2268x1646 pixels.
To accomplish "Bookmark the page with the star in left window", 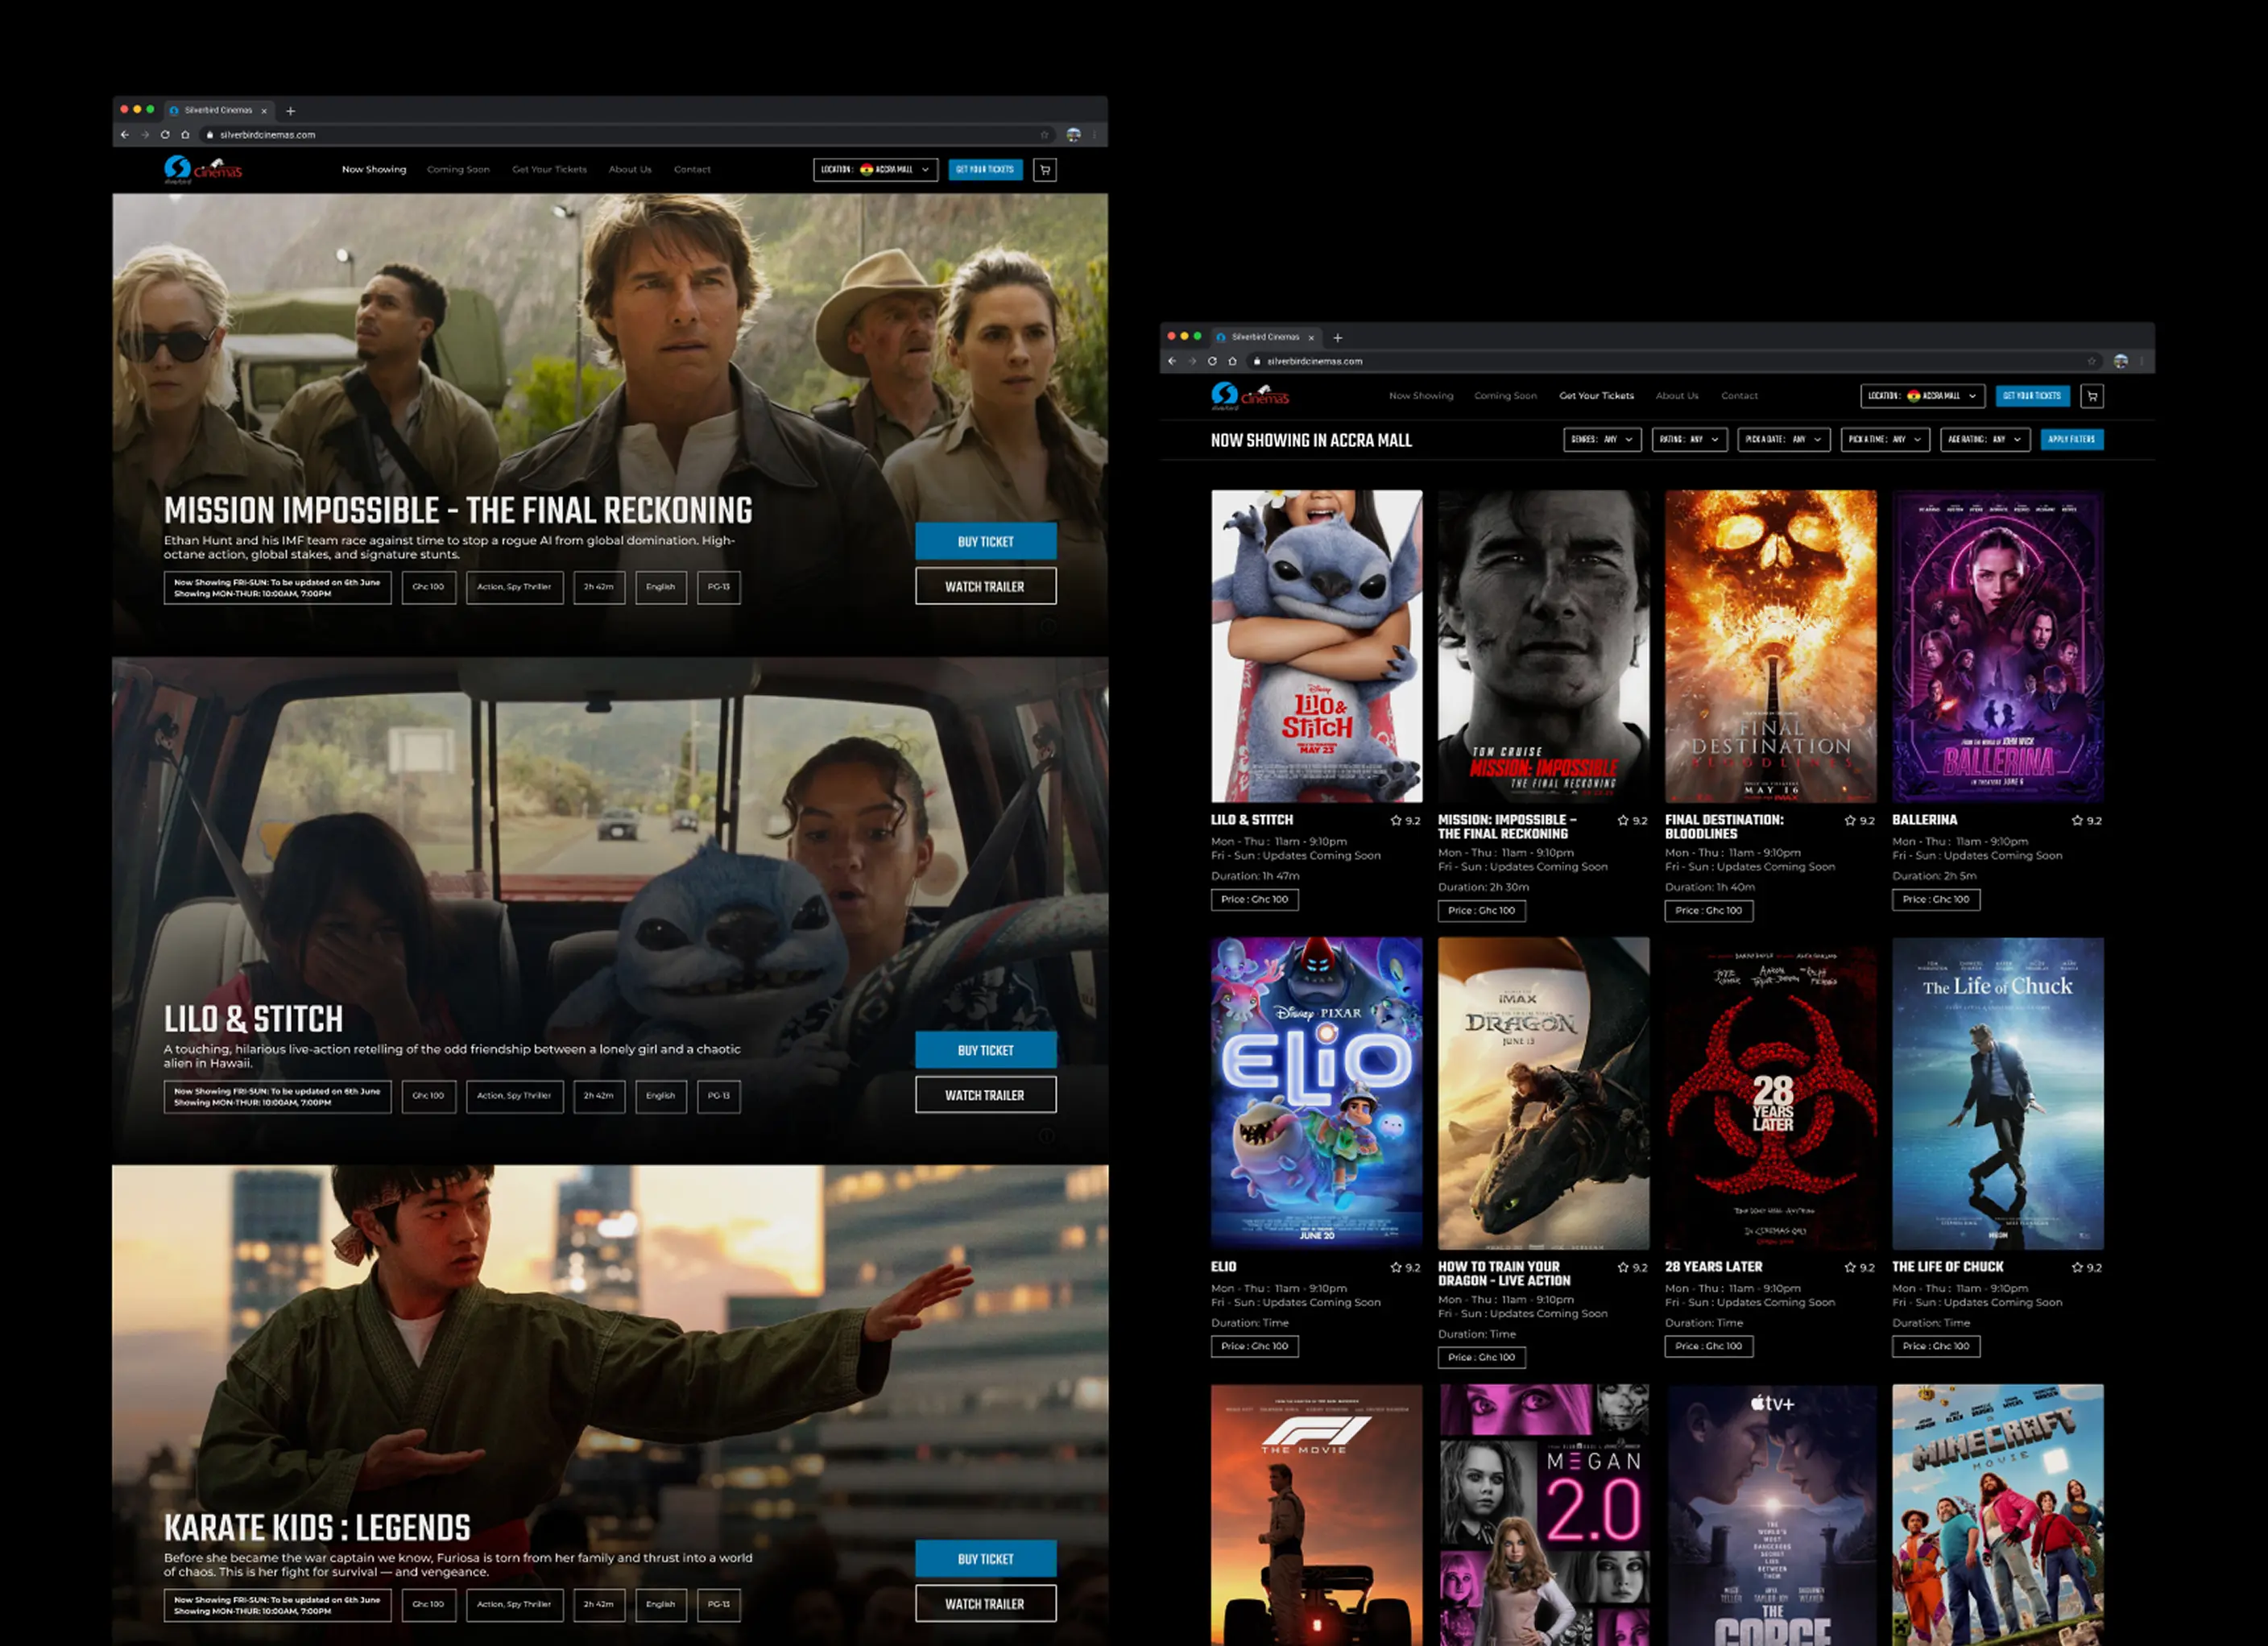I will click(x=1044, y=135).
